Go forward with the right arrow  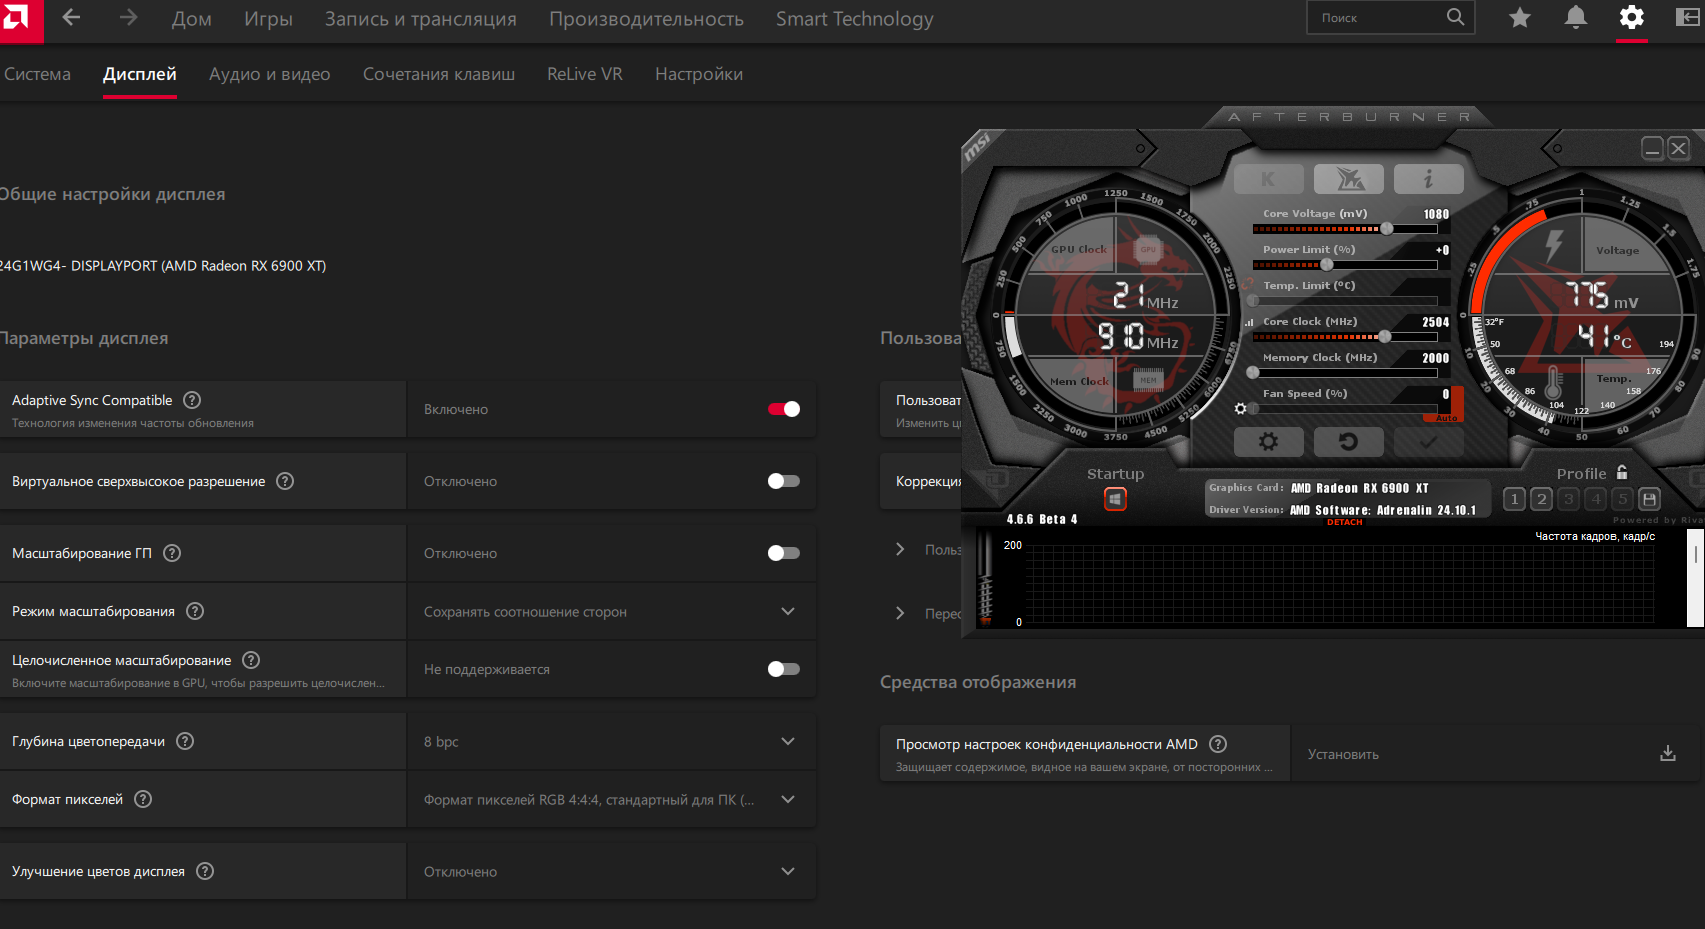pyautogui.click(x=128, y=17)
